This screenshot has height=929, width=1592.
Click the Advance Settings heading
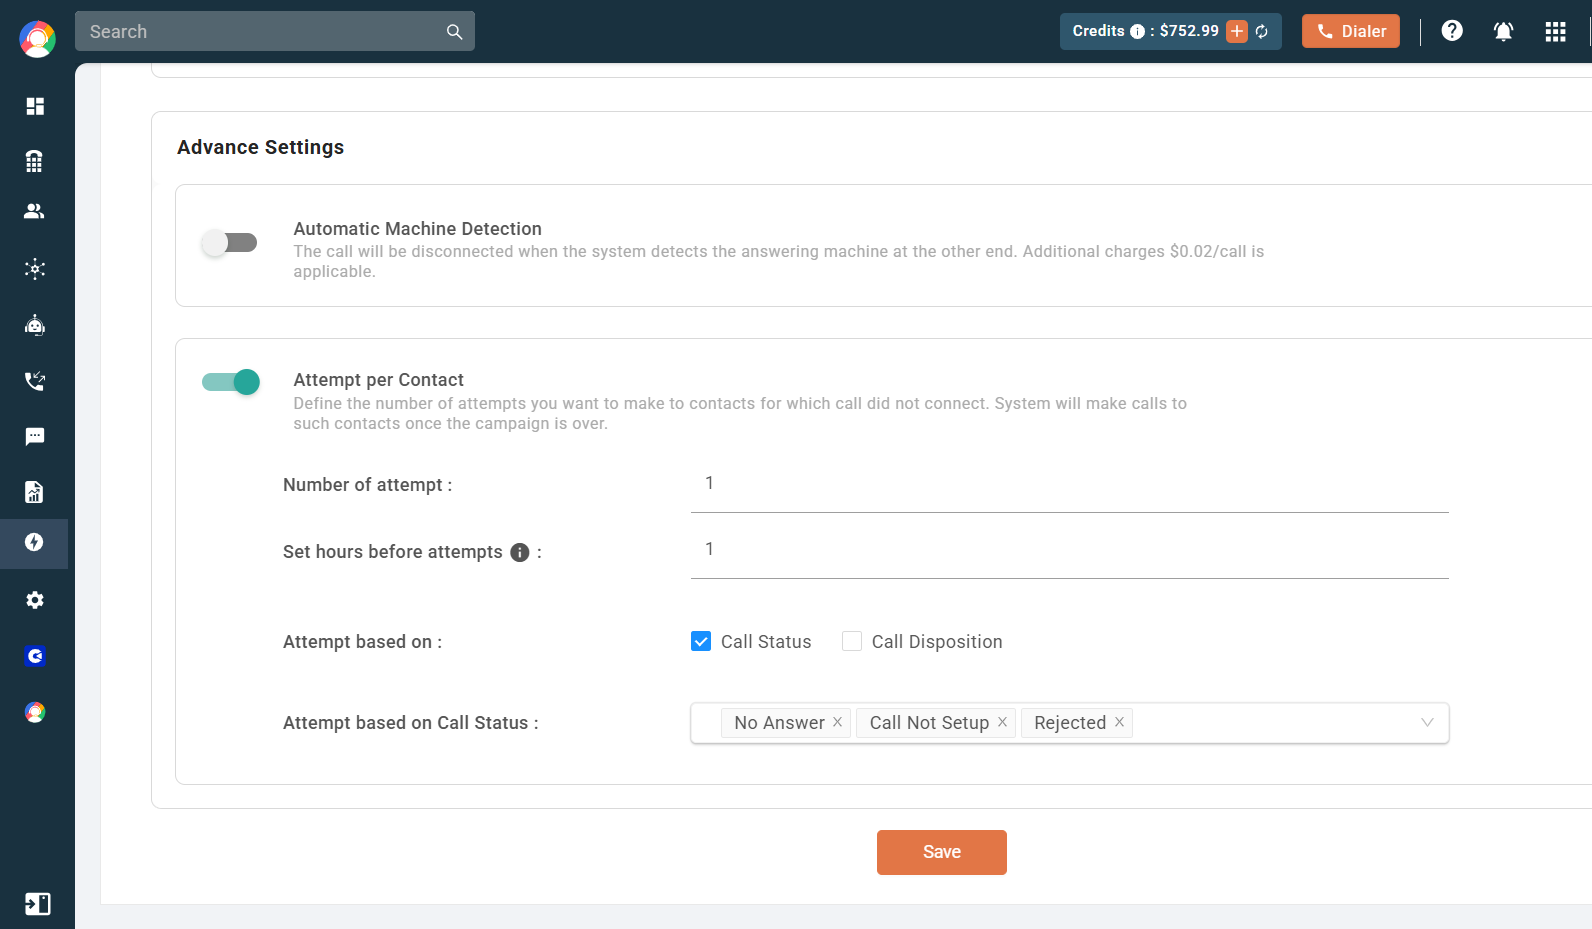[261, 147]
